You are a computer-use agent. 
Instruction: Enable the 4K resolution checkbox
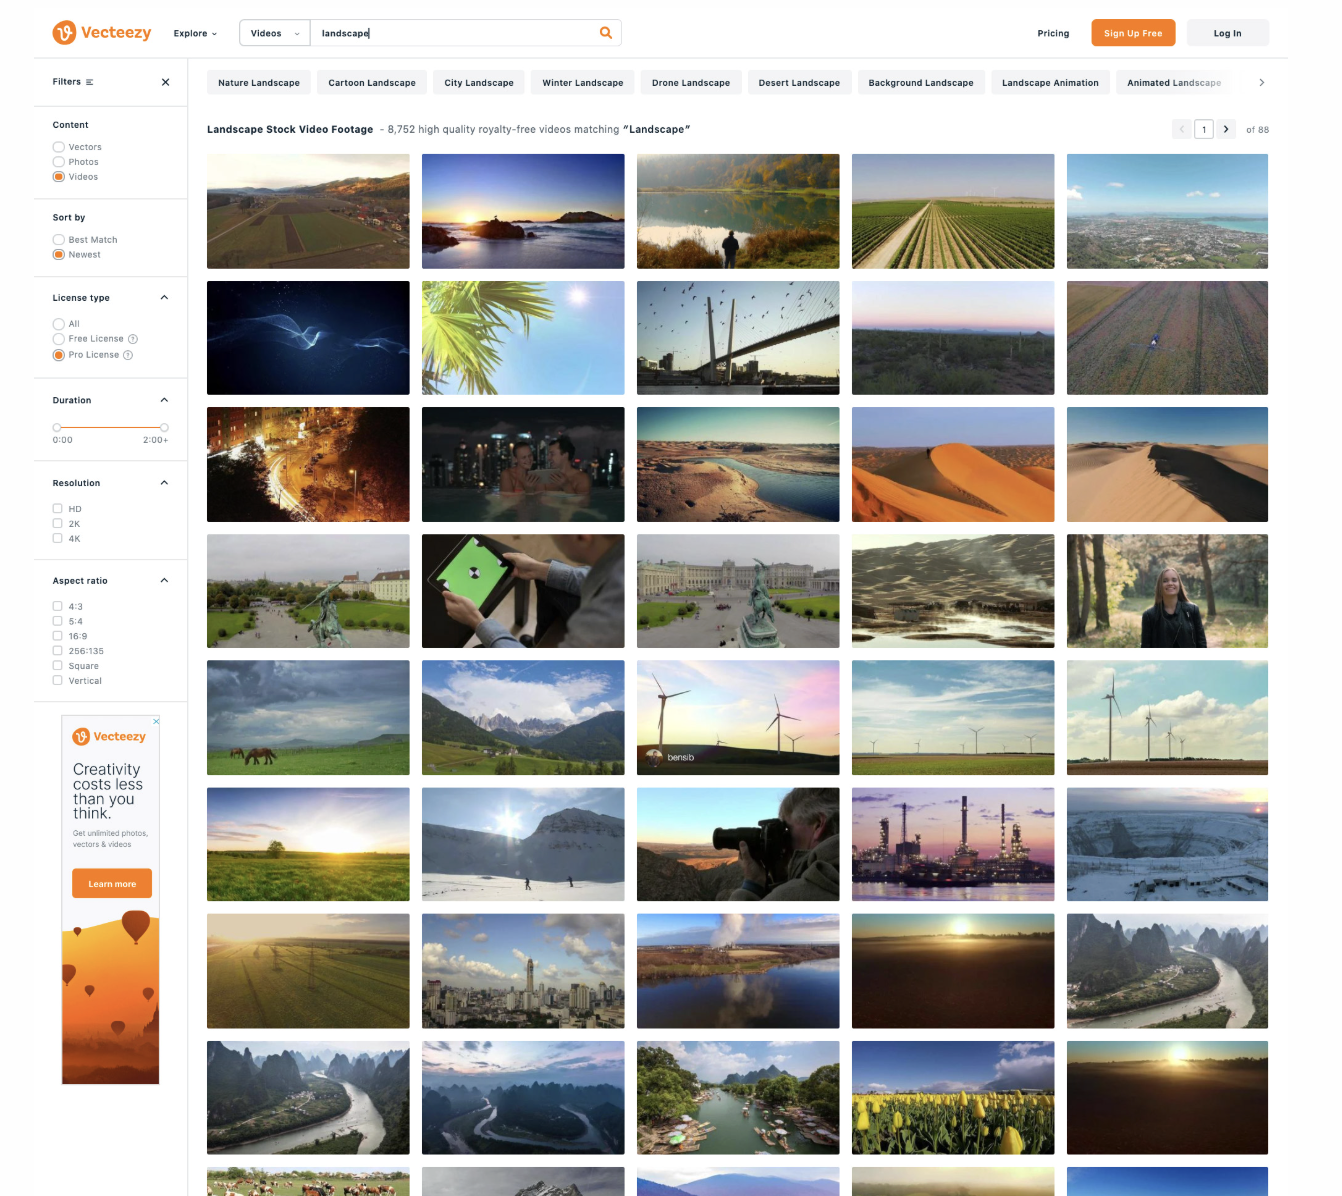58,538
